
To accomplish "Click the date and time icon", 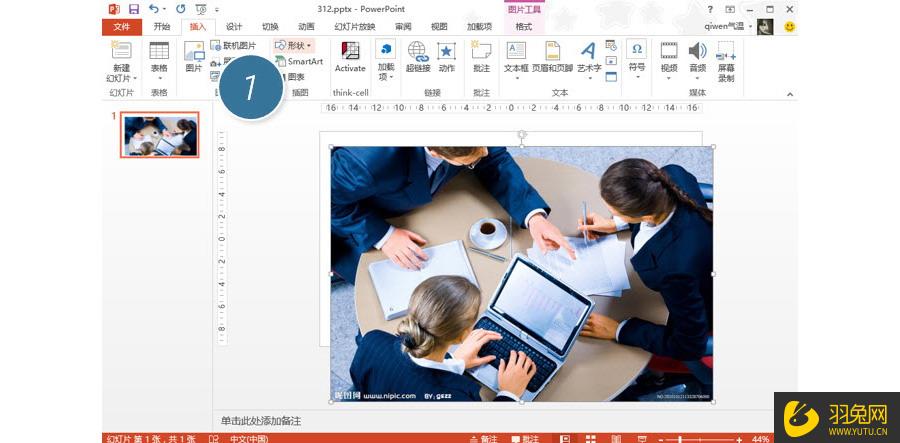I will [611, 45].
